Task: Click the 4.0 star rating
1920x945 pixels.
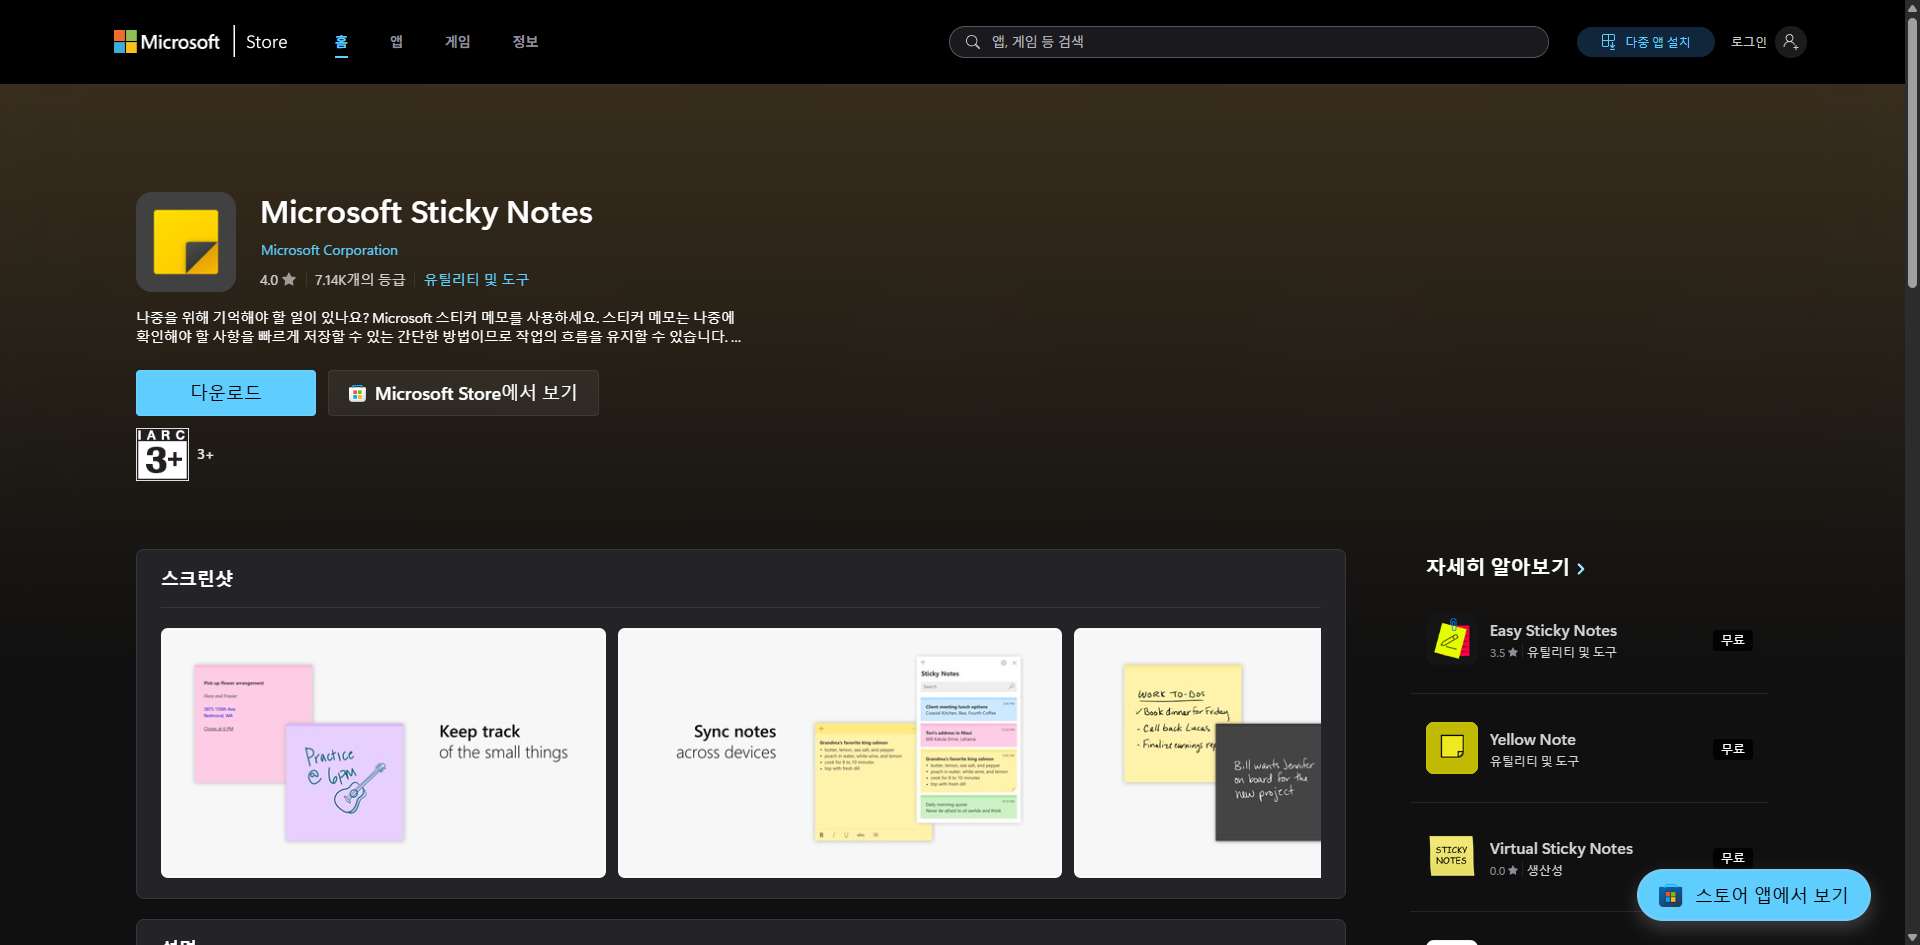Action: pos(278,280)
